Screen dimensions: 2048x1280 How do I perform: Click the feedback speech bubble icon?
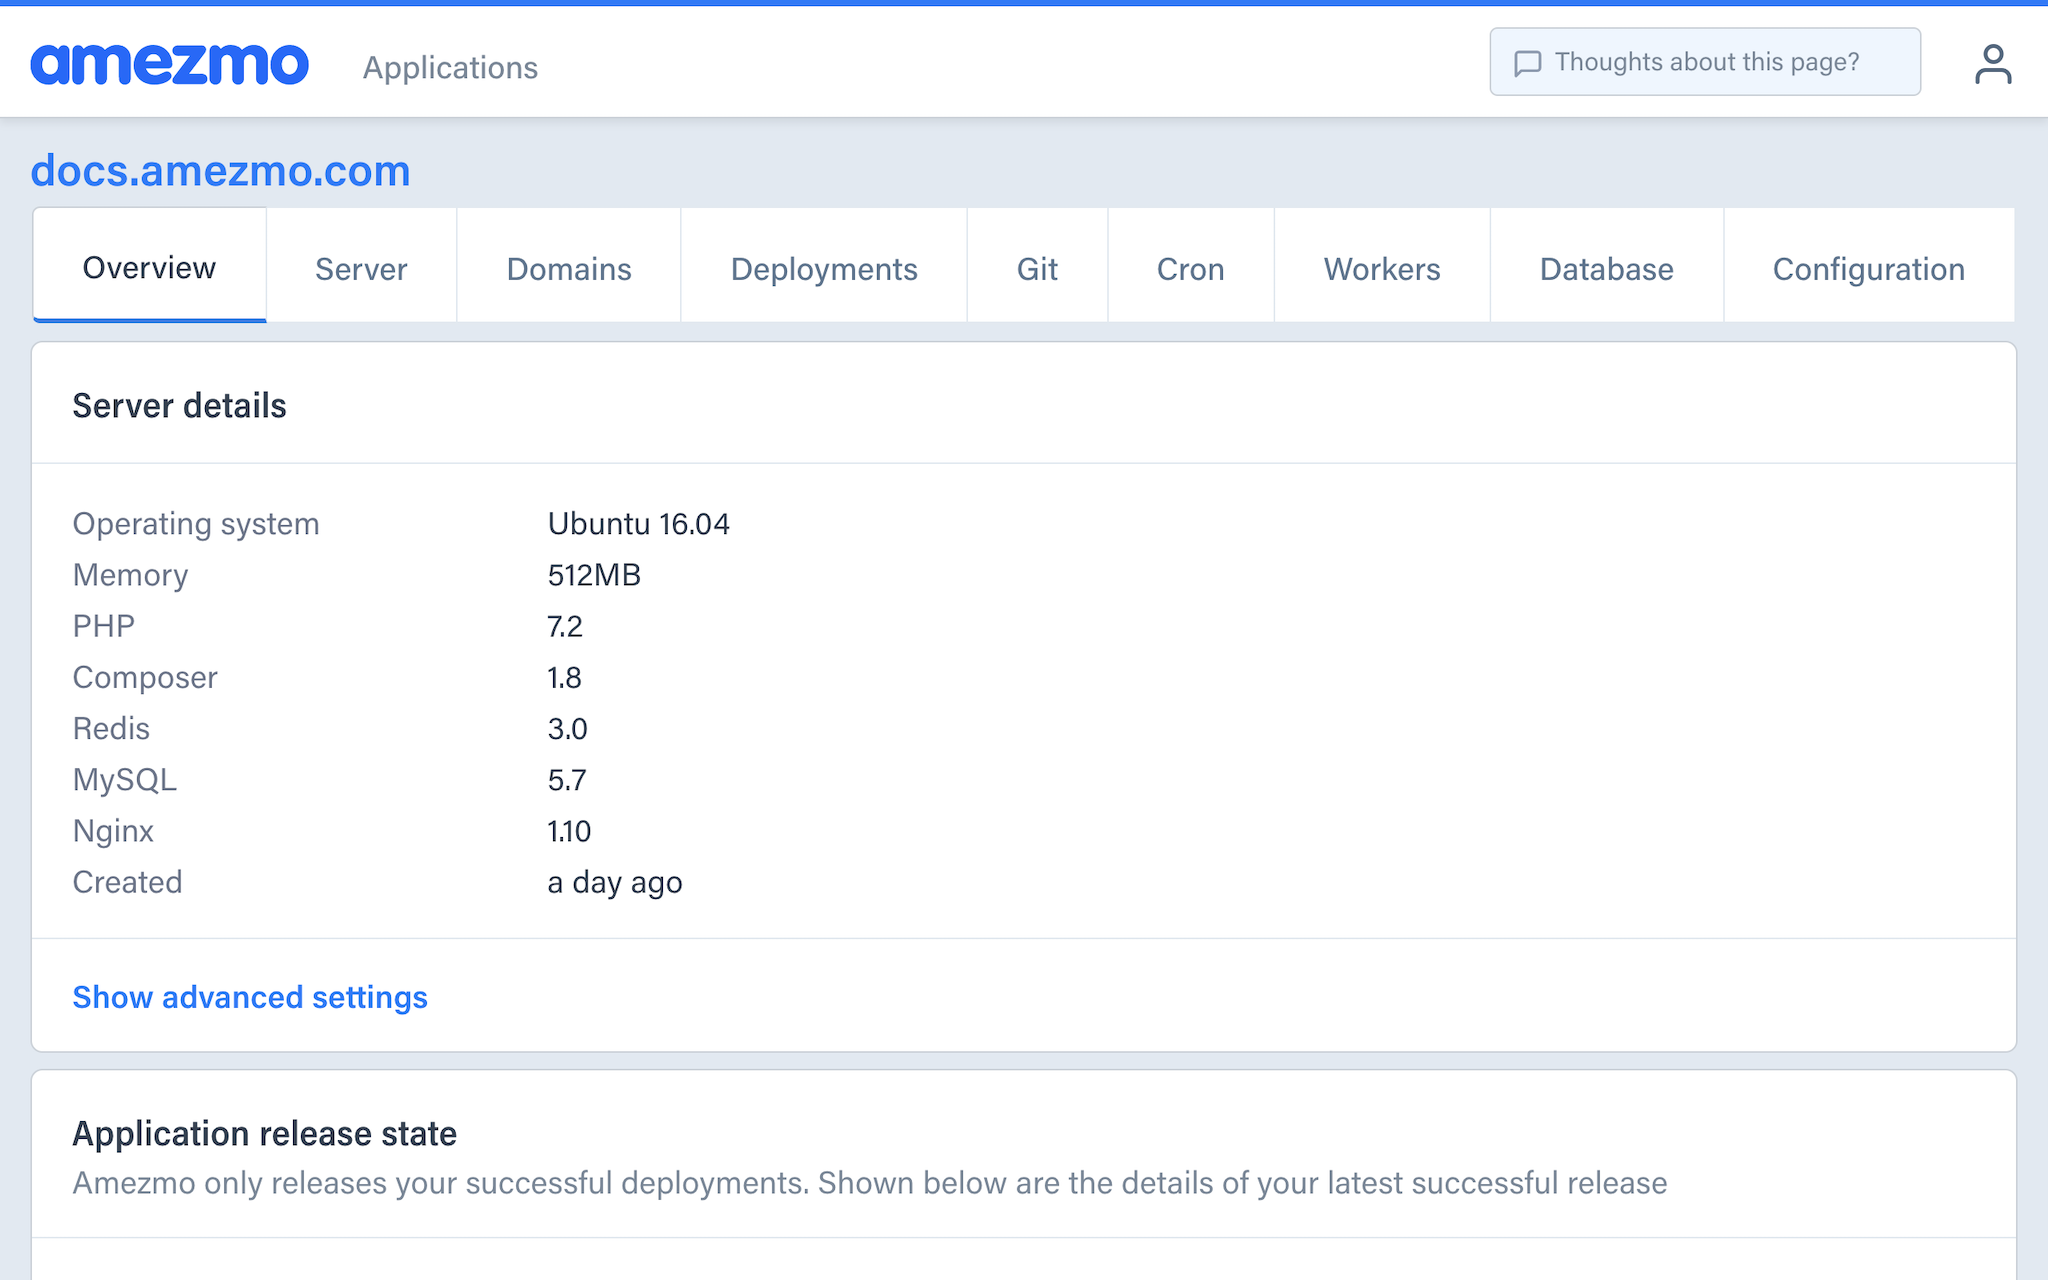(1527, 63)
